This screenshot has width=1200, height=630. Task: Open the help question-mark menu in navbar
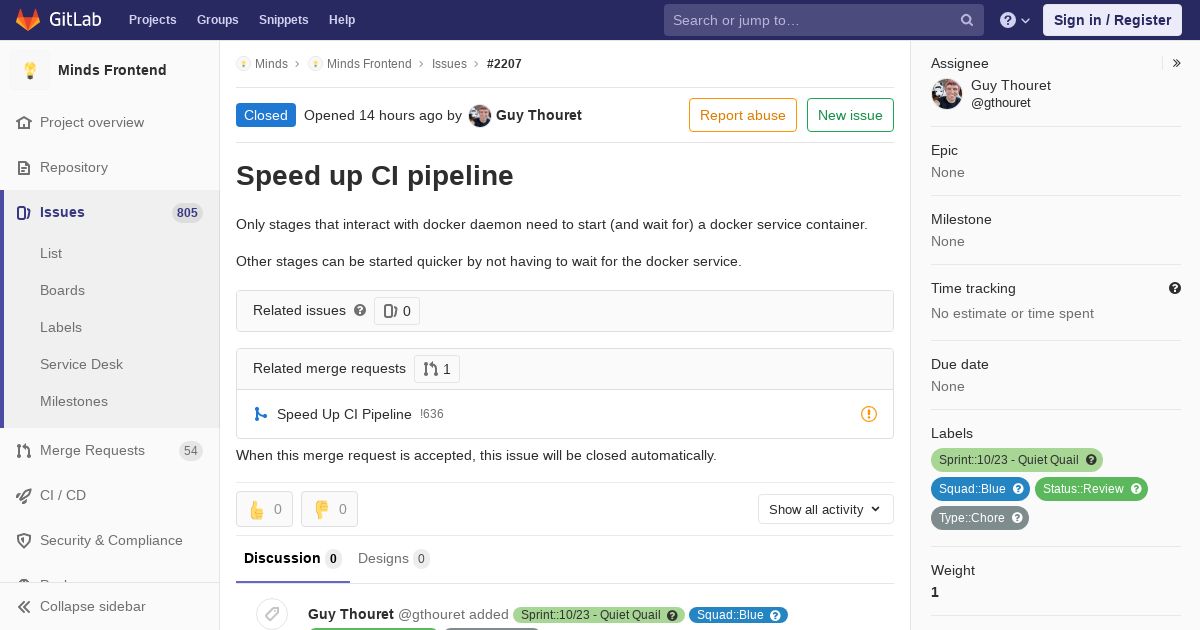point(1015,20)
